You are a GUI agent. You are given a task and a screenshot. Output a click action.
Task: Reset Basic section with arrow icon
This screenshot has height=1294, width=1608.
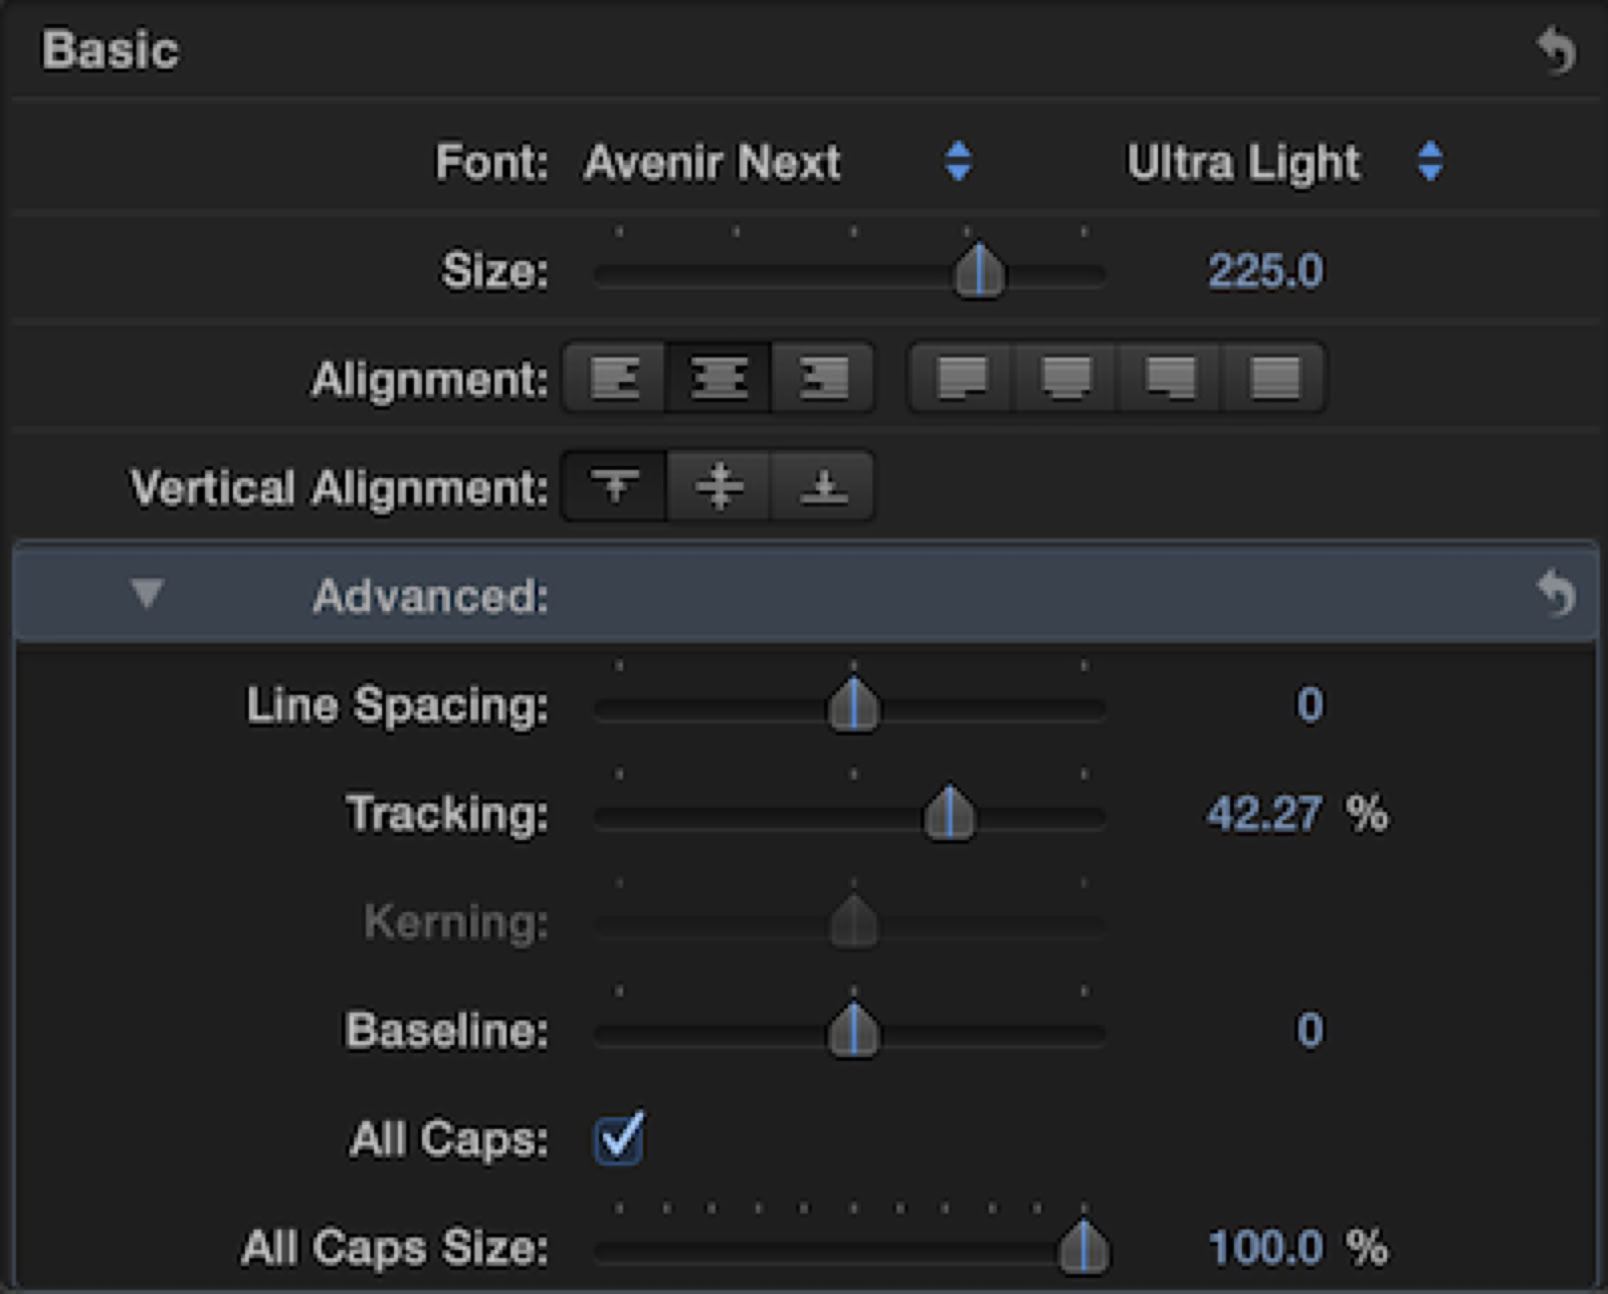tap(1556, 51)
